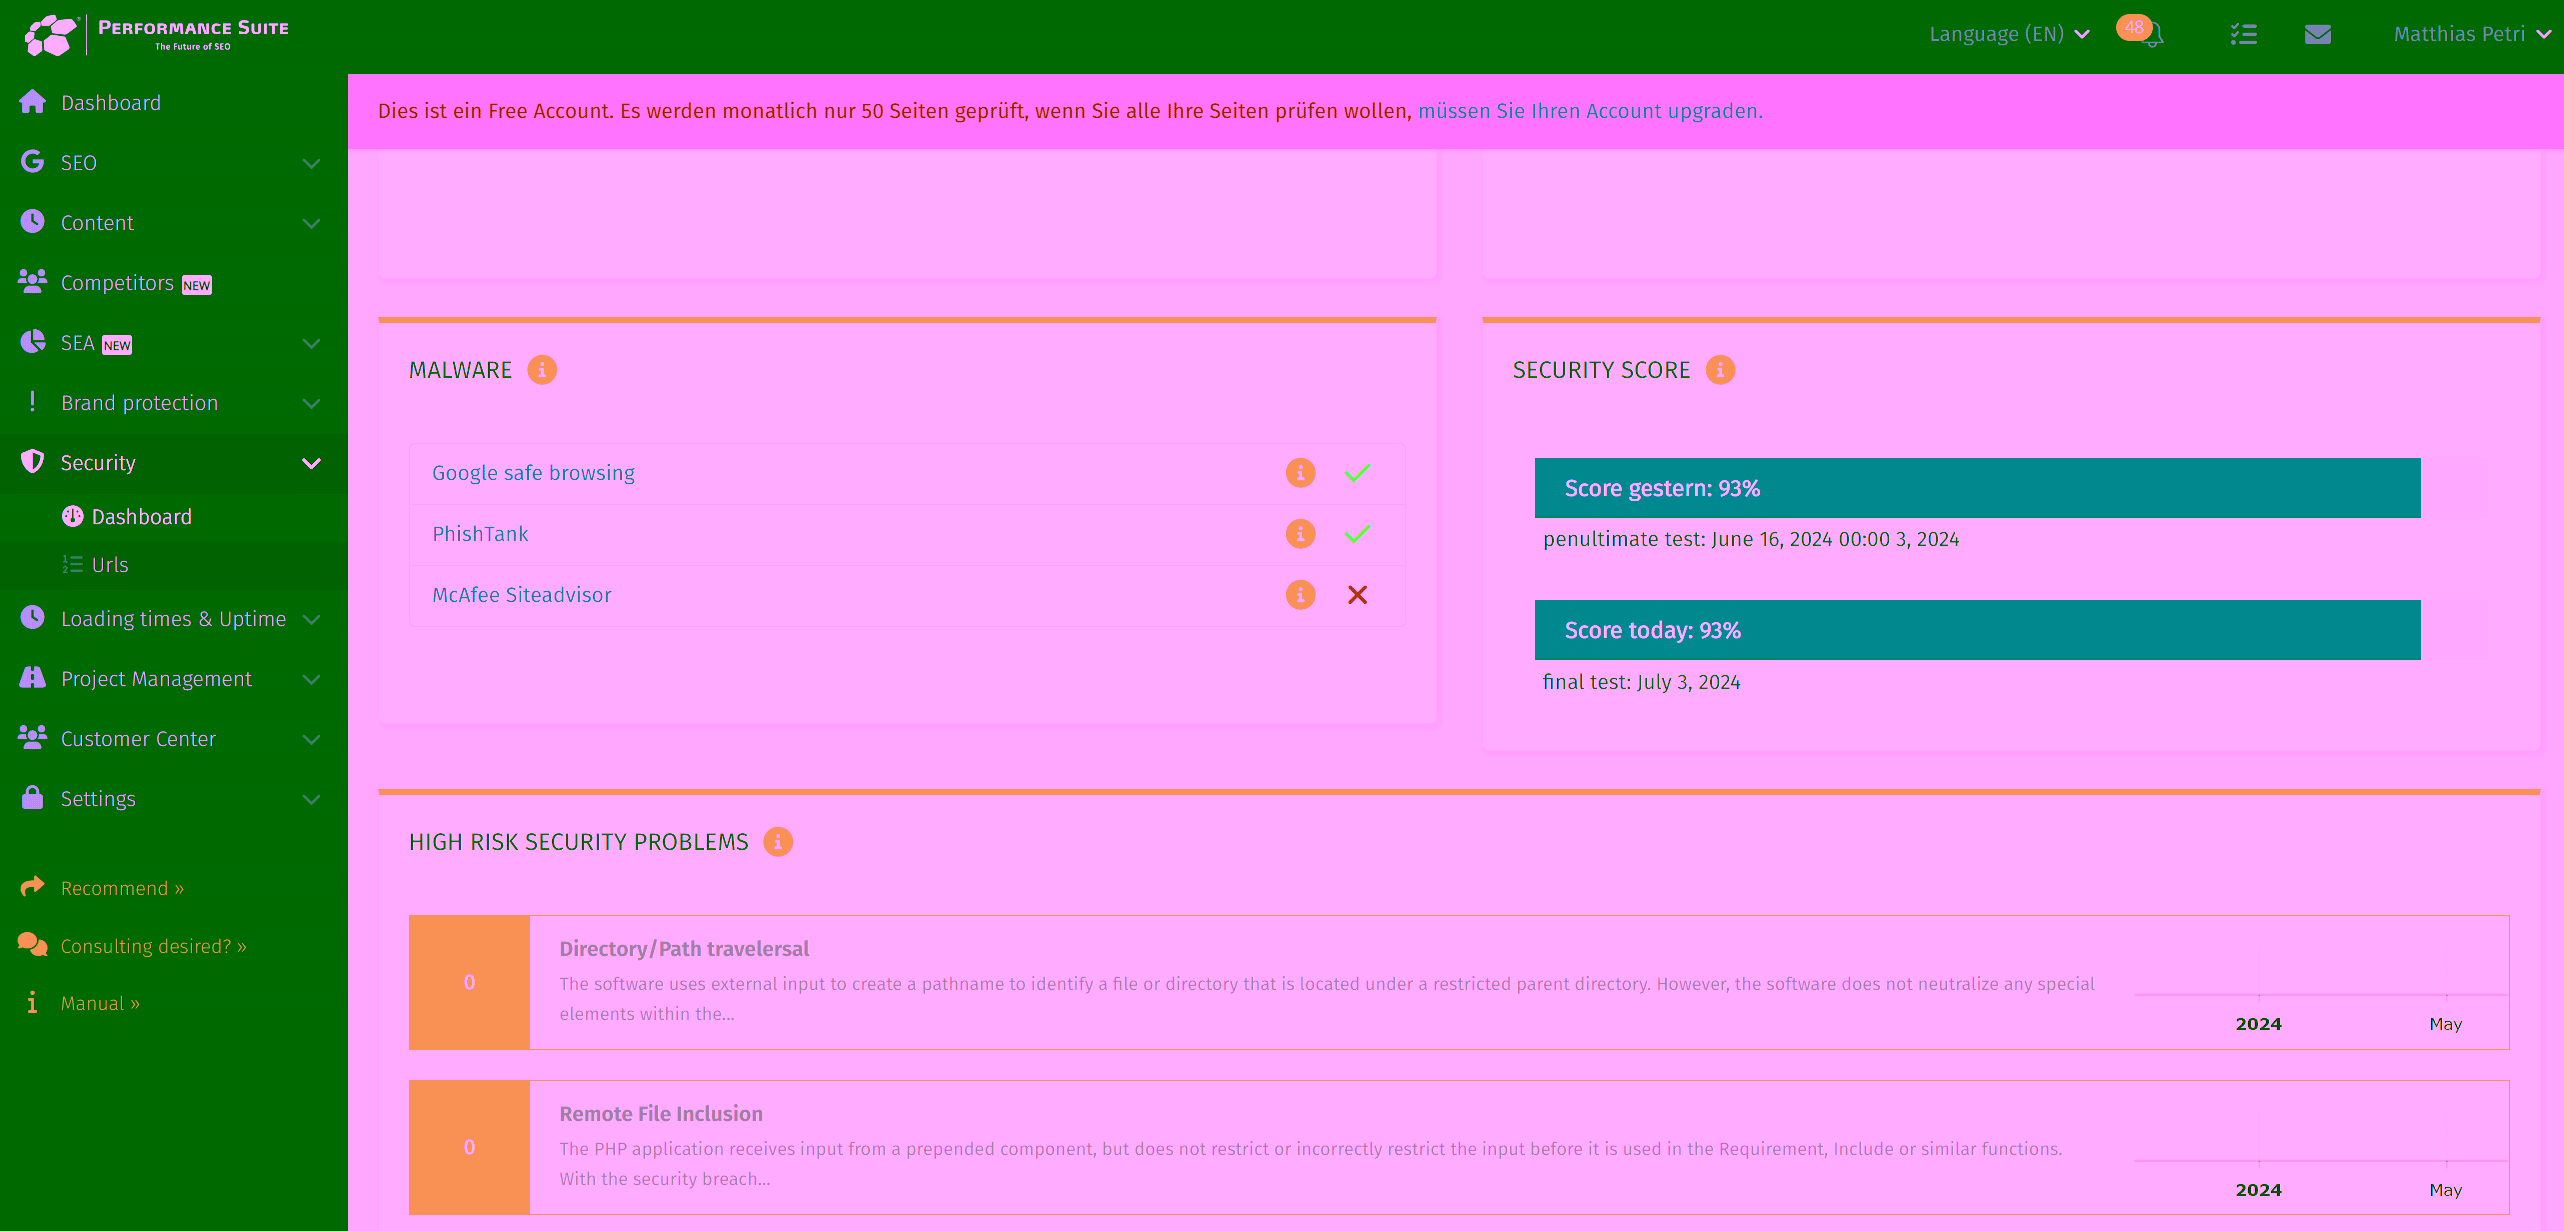
Task: Click info icon next to HIGH RISK SECURITY PROBLEMS
Action: pos(778,842)
